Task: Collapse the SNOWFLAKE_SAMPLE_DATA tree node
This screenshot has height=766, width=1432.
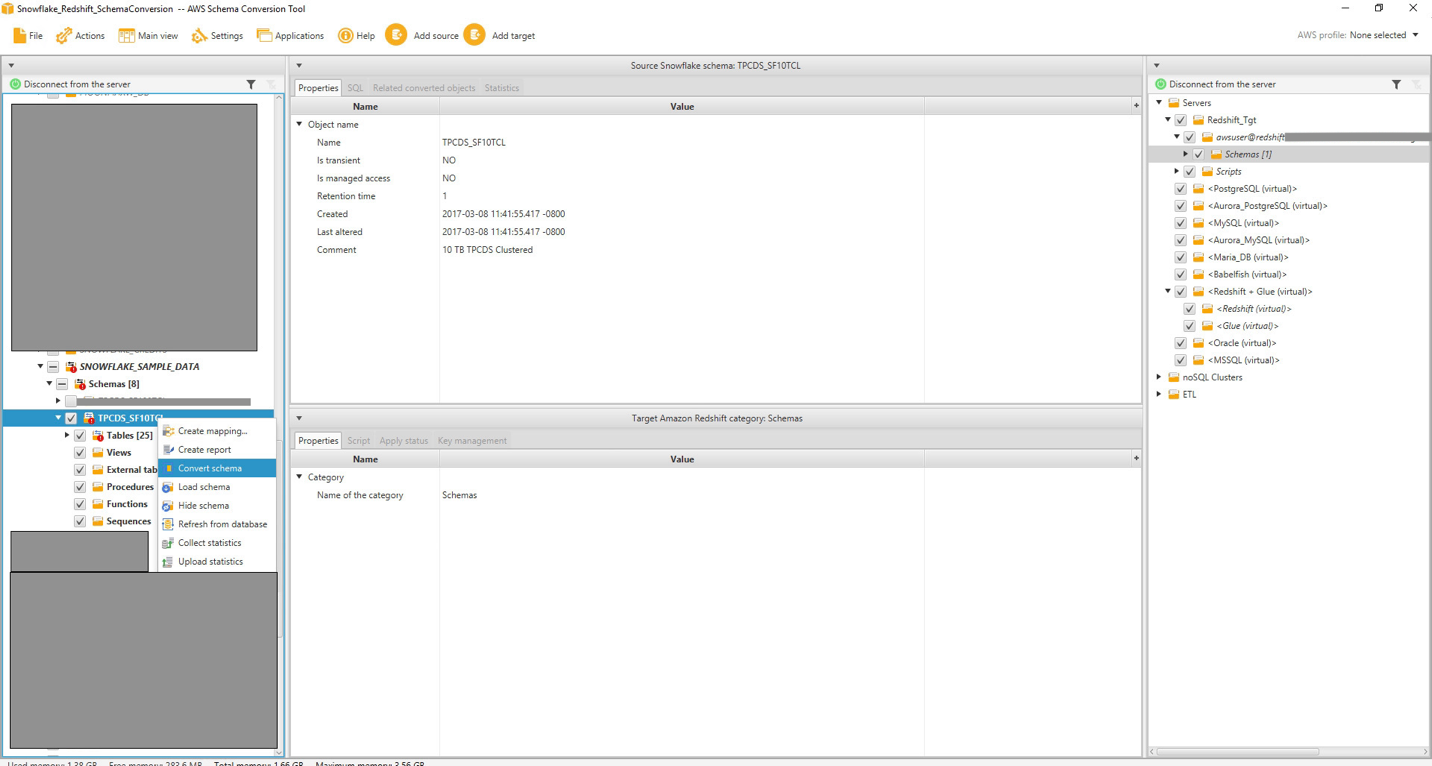Action: click(40, 367)
